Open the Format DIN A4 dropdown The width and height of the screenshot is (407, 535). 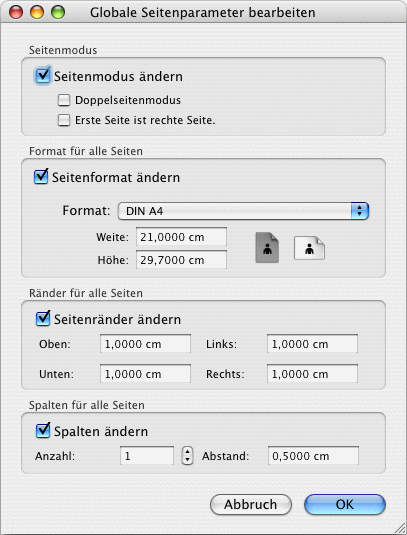click(x=243, y=211)
